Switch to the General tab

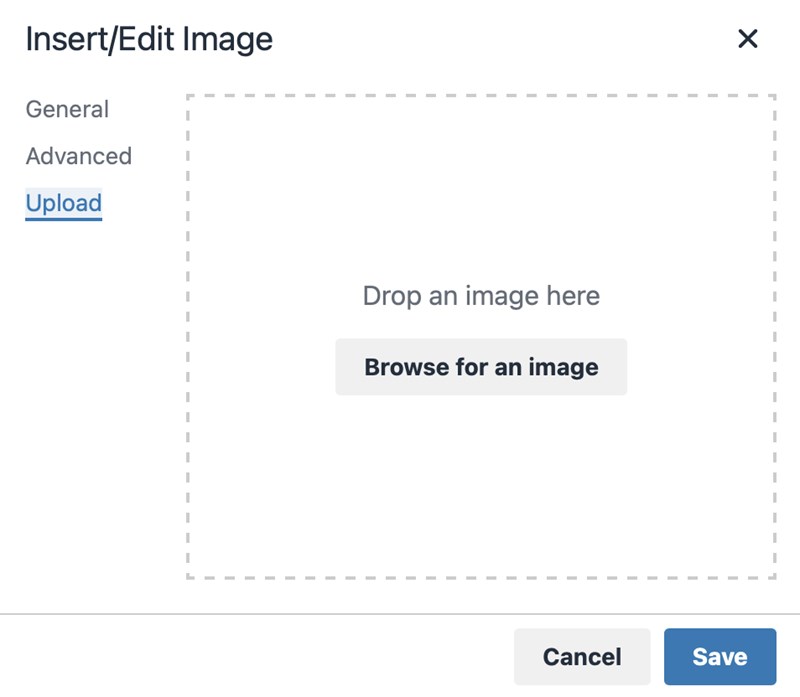coord(67,109)
